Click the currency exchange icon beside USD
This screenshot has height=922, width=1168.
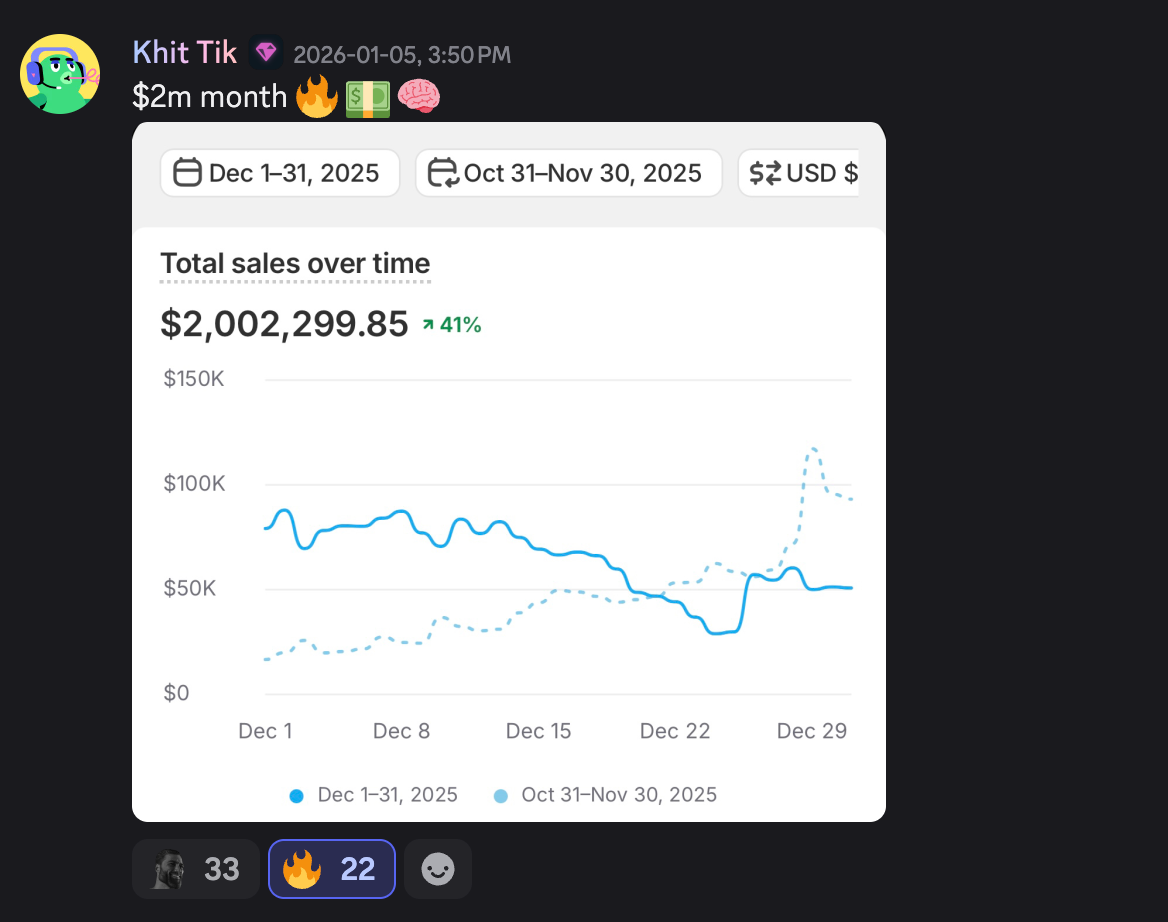click(x=766, y=173)
